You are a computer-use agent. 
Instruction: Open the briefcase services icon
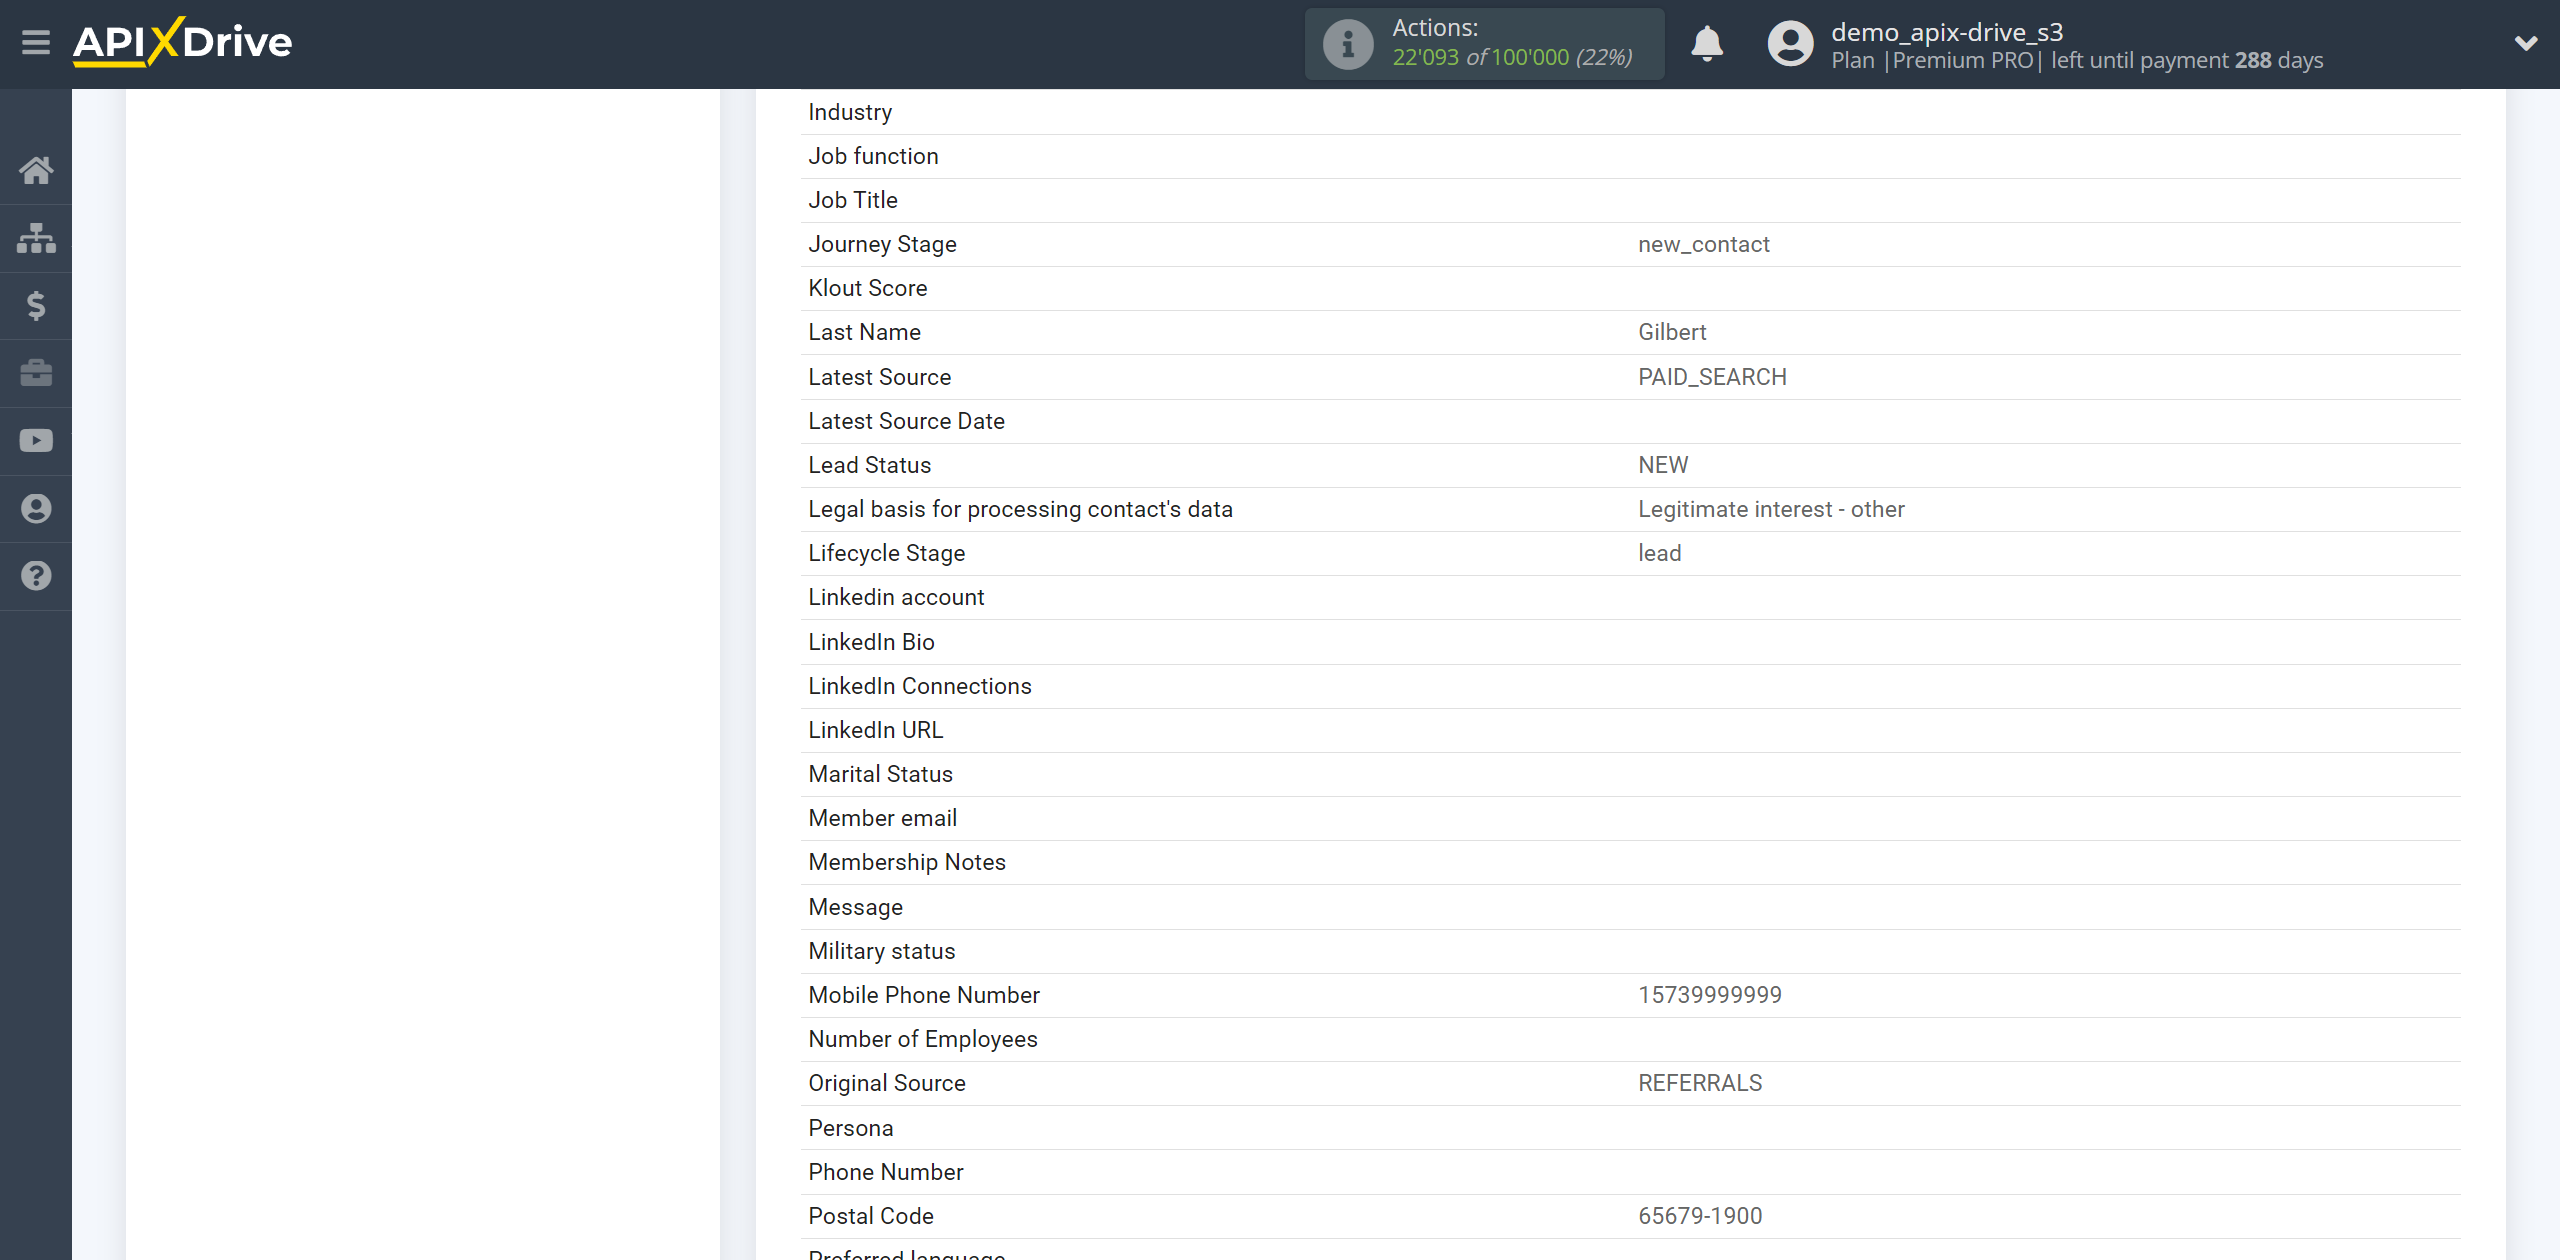click(x=36, y=373)
